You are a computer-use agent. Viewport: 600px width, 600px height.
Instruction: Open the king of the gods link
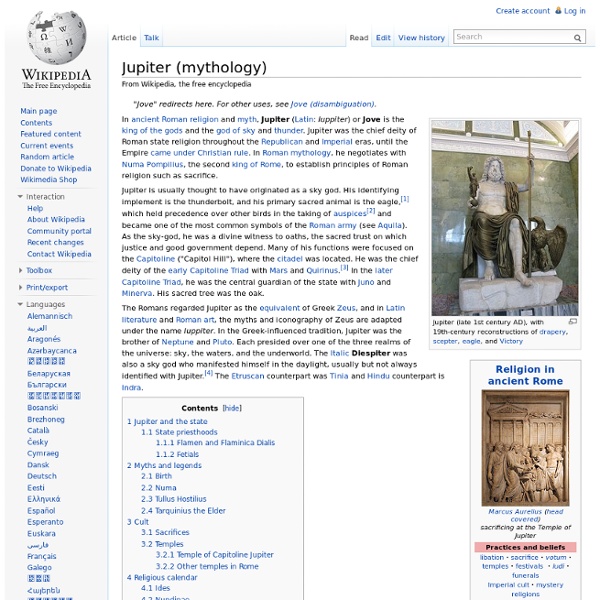tap(152, 130)
